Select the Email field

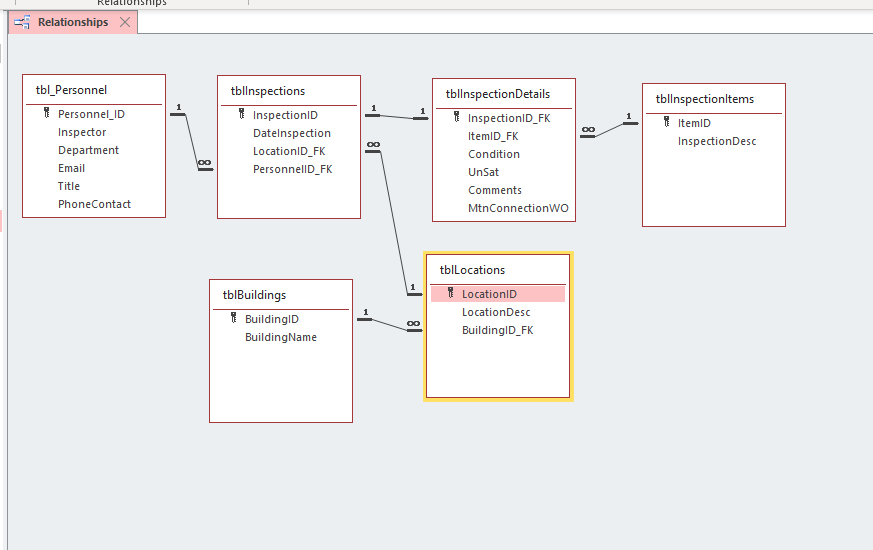click(x=71, y=168)
